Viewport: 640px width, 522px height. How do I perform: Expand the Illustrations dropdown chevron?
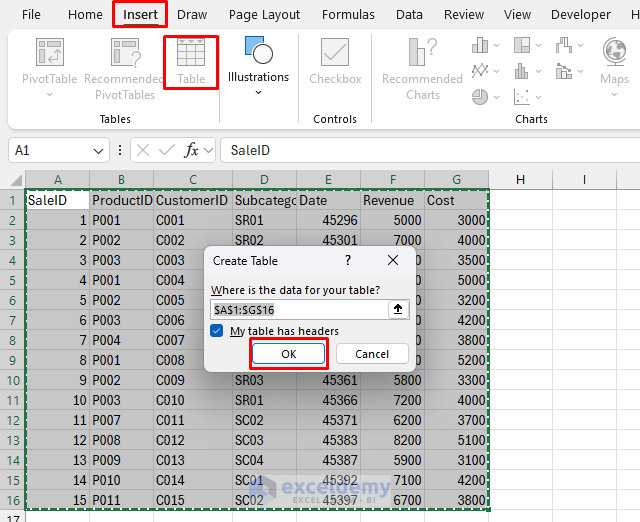click(258, 93)
